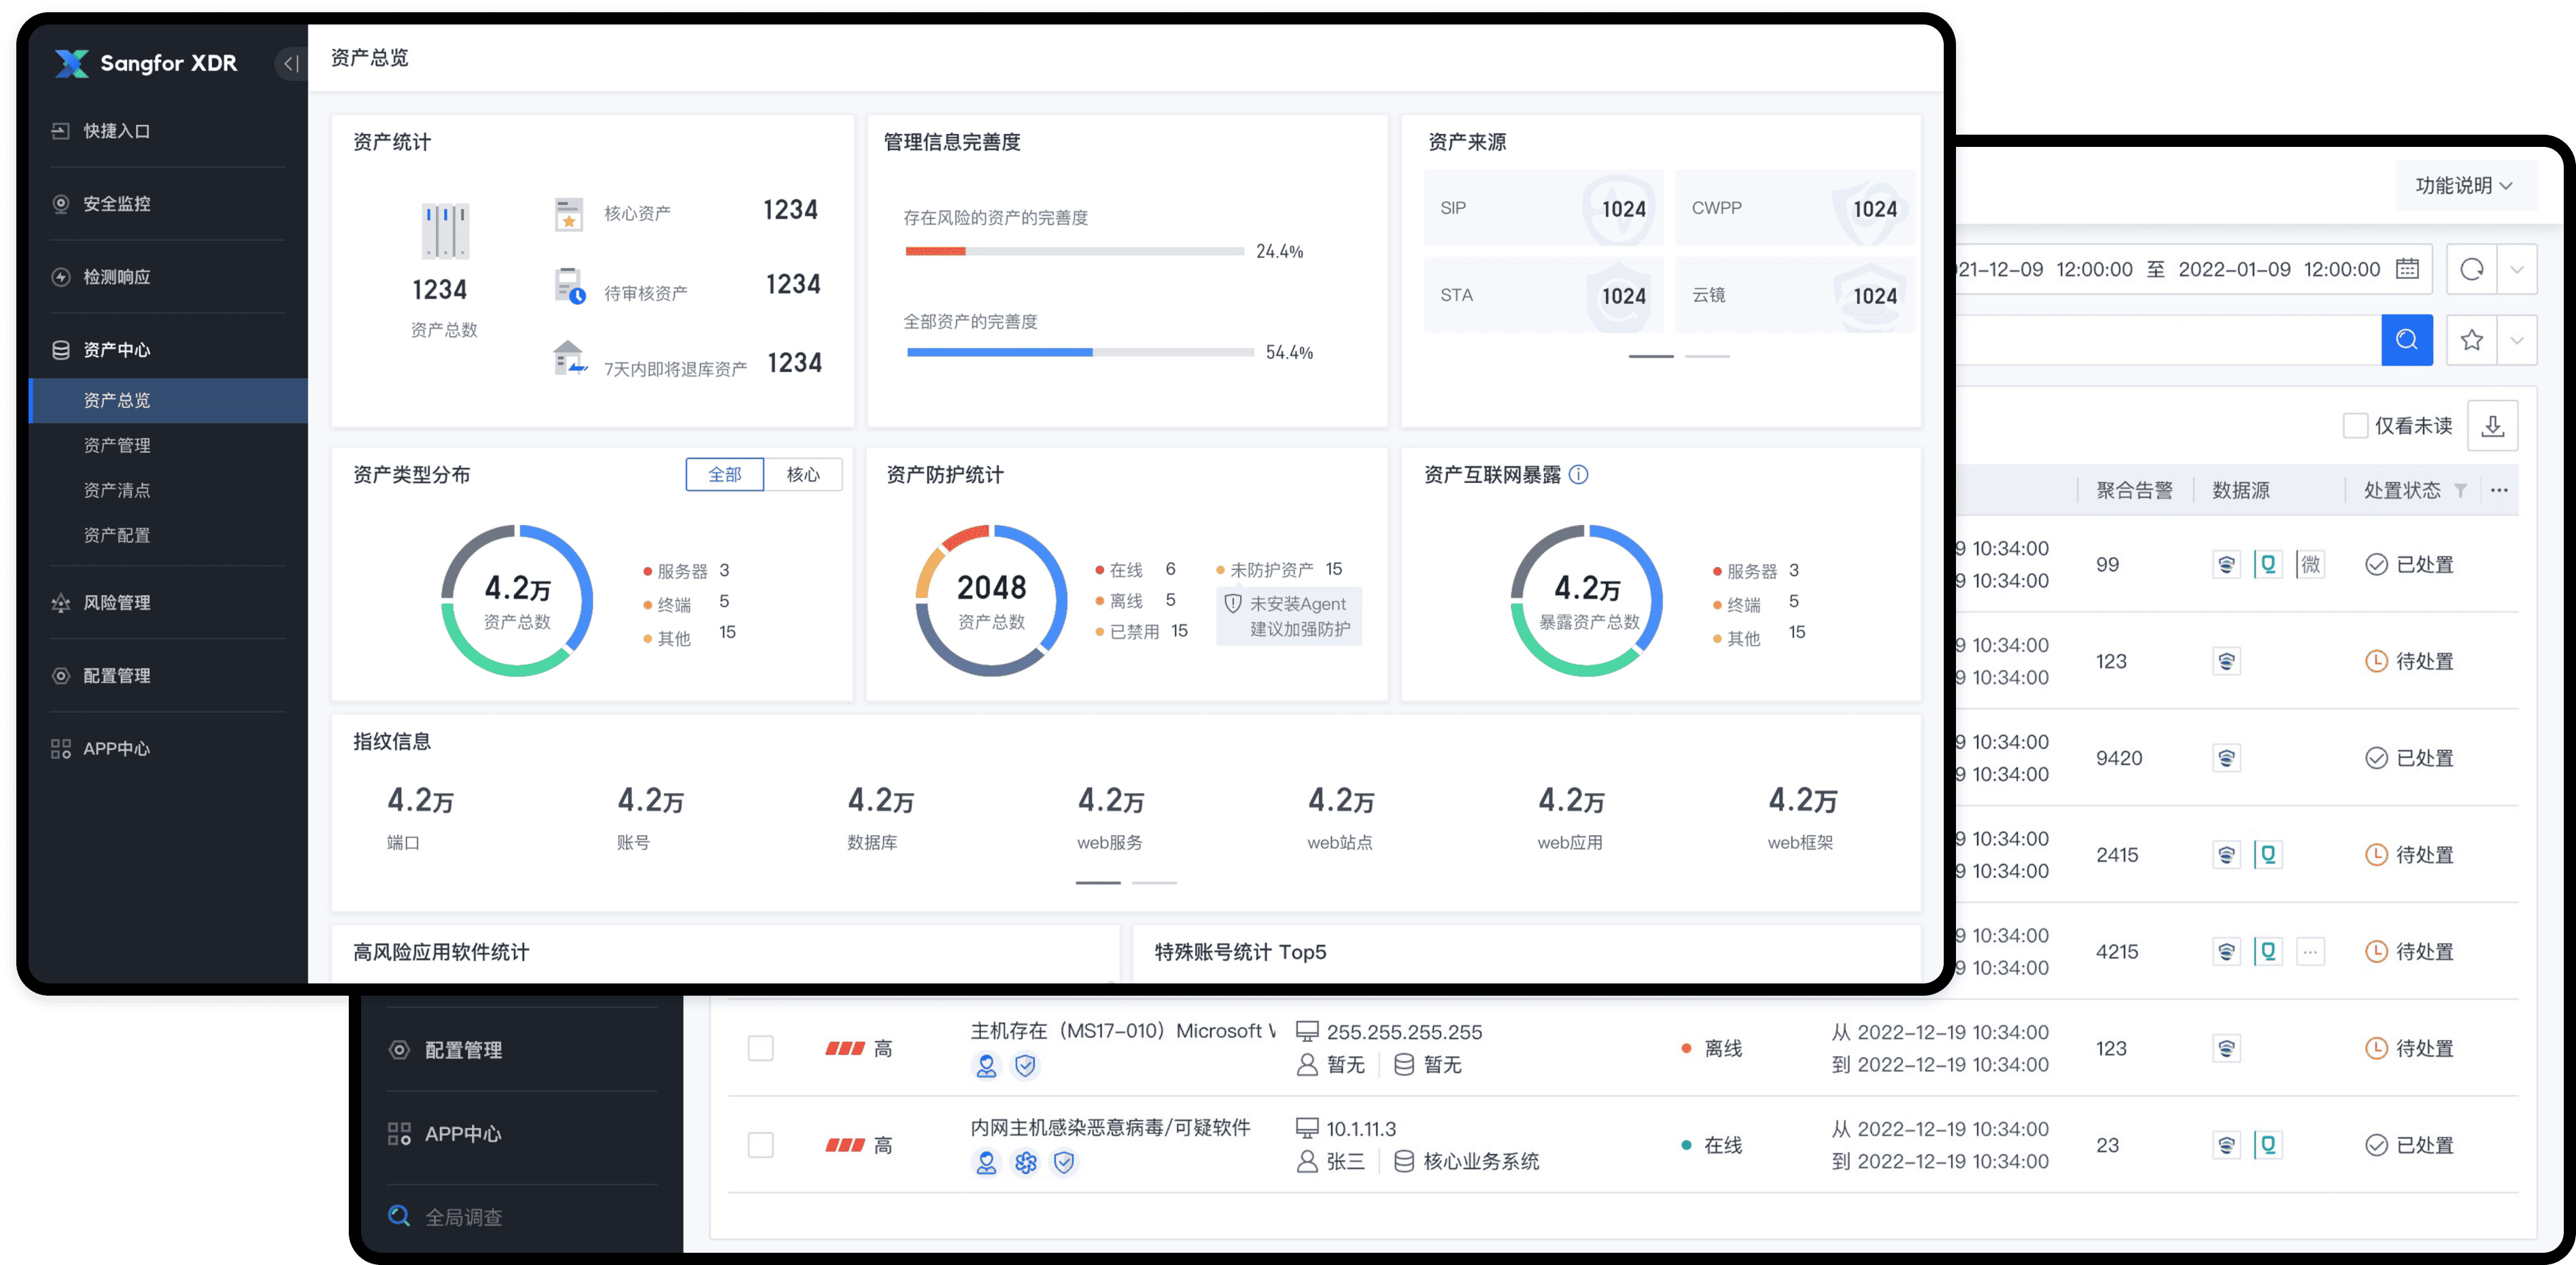Open 风险管理 in the front sidebar
This screenshot has height=1265, width=2576.
116,603
